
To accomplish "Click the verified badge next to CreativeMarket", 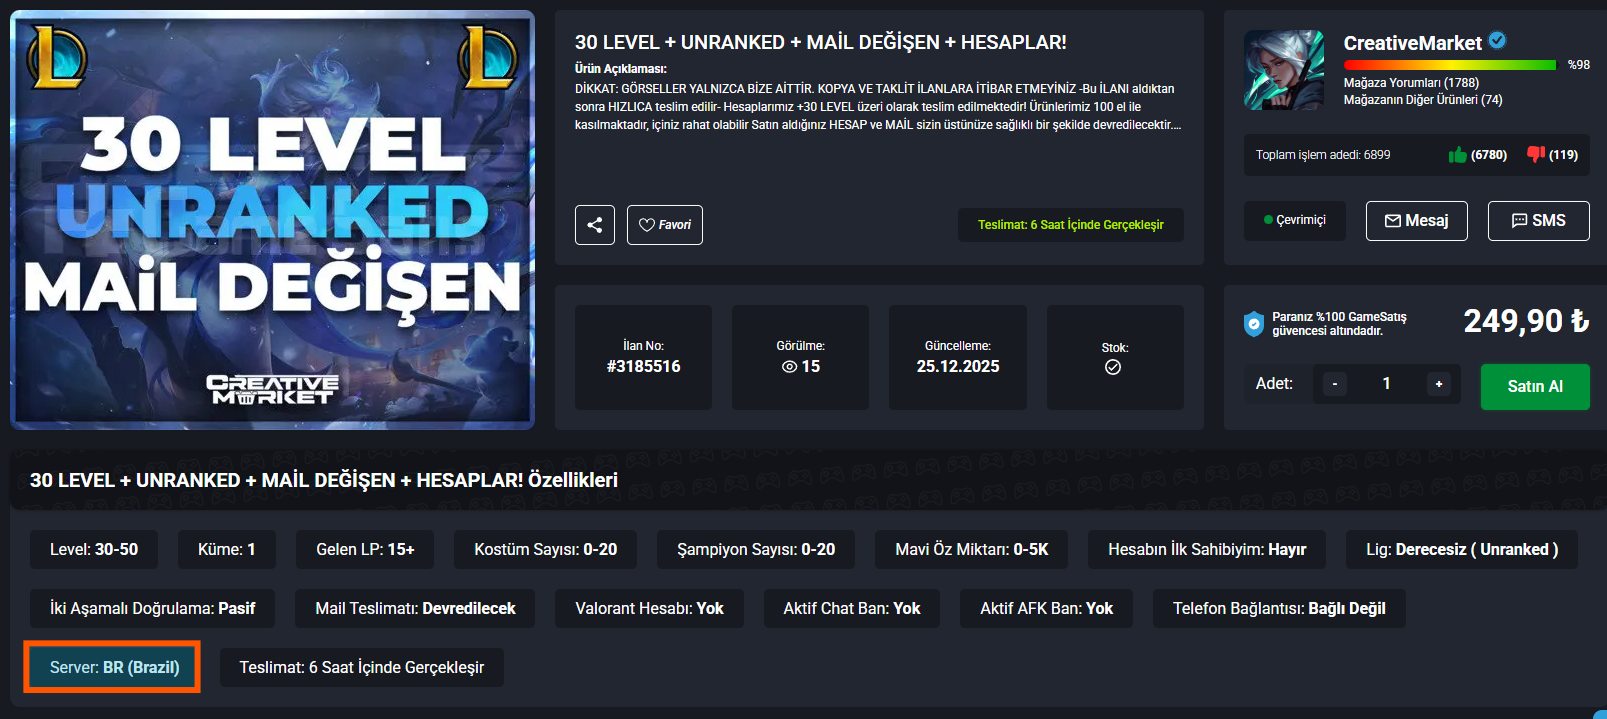I will pyautogui.click(x=1497, y=41).
